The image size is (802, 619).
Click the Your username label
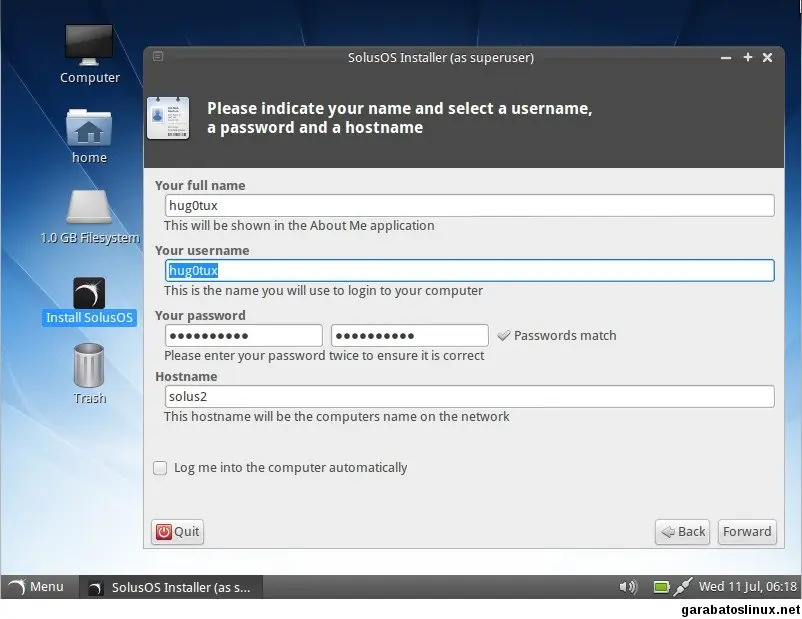202,251
